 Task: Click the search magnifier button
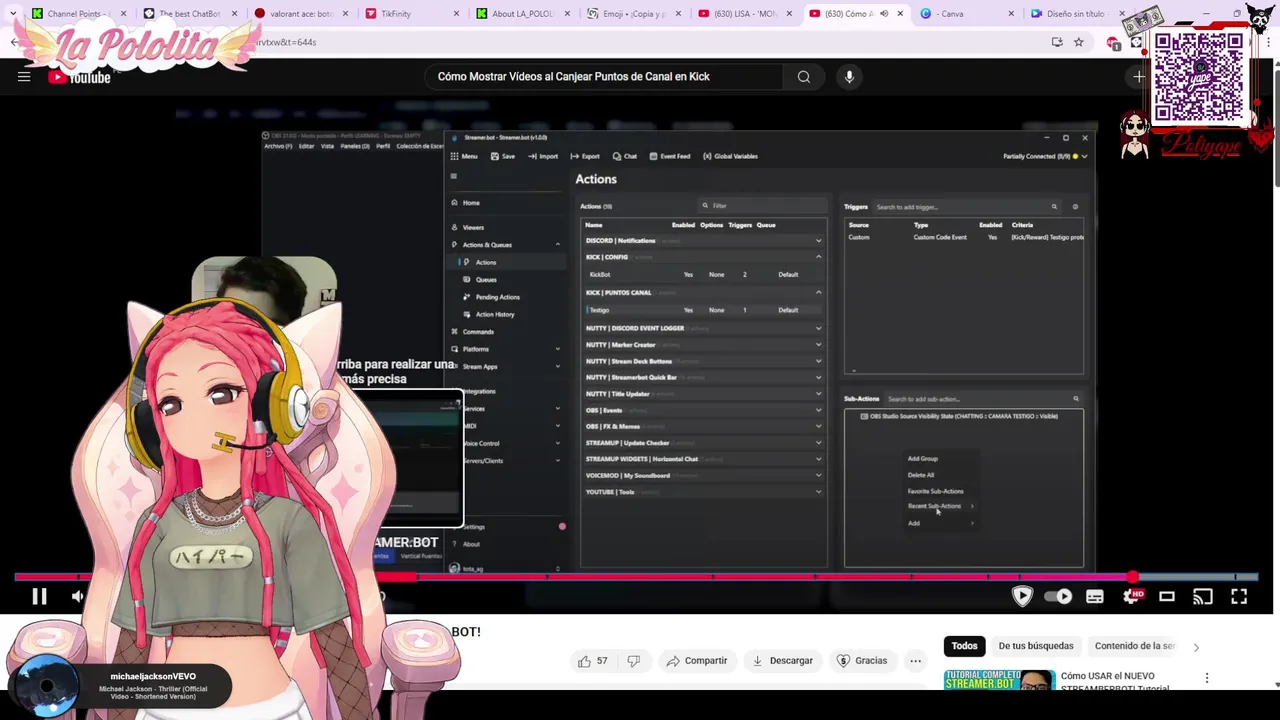804,77
